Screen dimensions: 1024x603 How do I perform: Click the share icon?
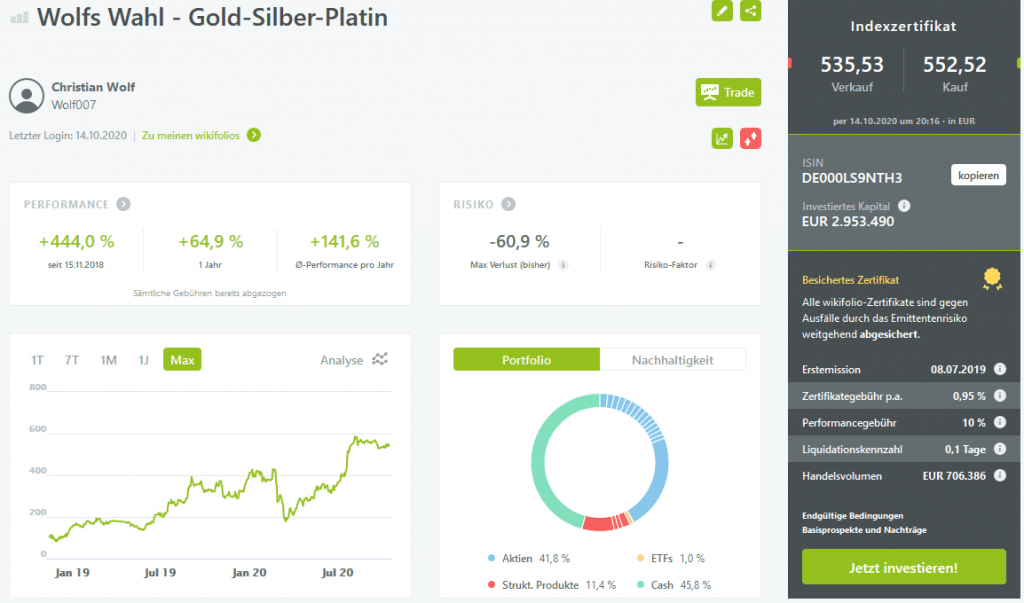point(750,11)
